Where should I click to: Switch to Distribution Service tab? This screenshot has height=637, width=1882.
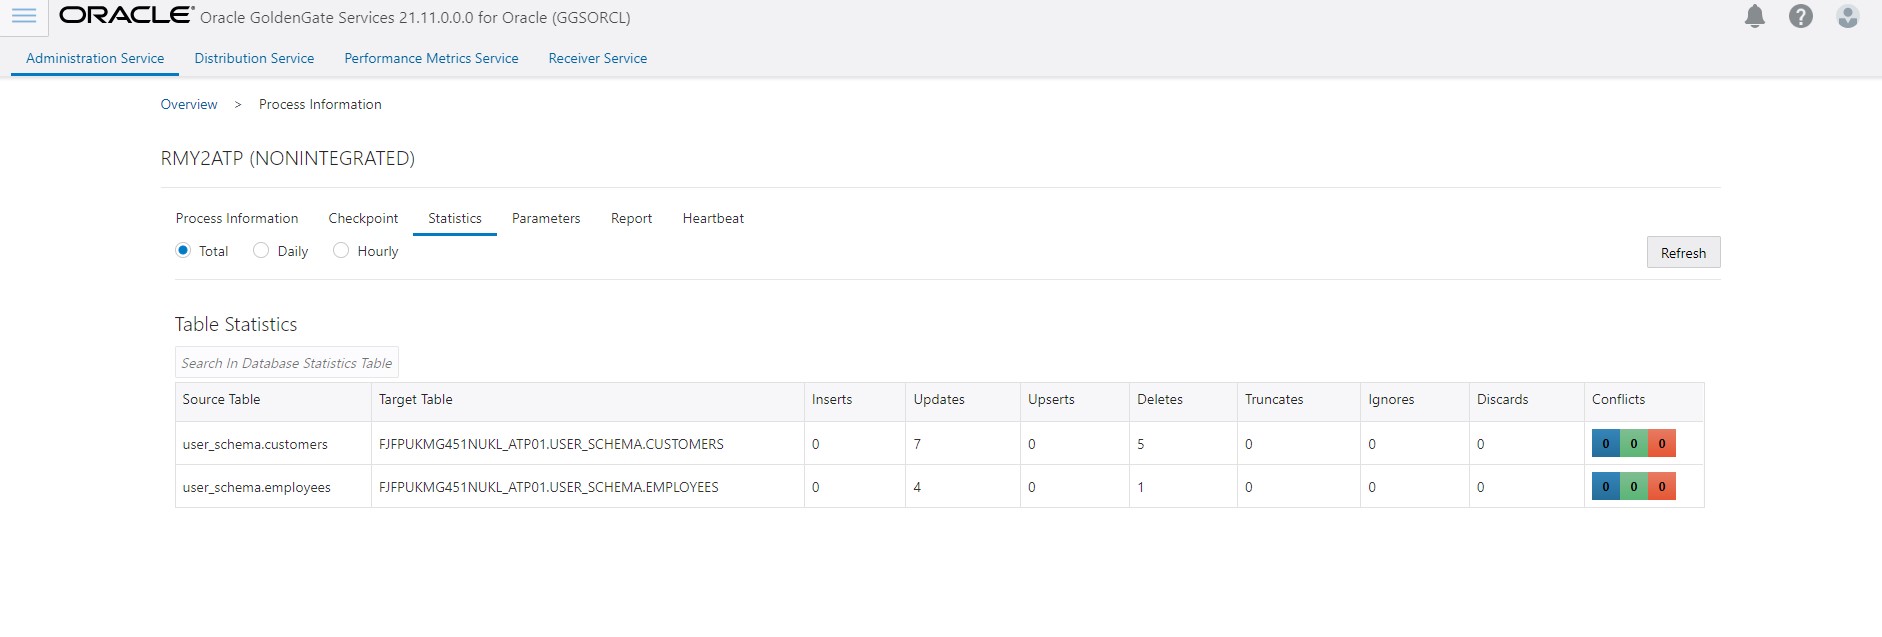pos(254,58)
